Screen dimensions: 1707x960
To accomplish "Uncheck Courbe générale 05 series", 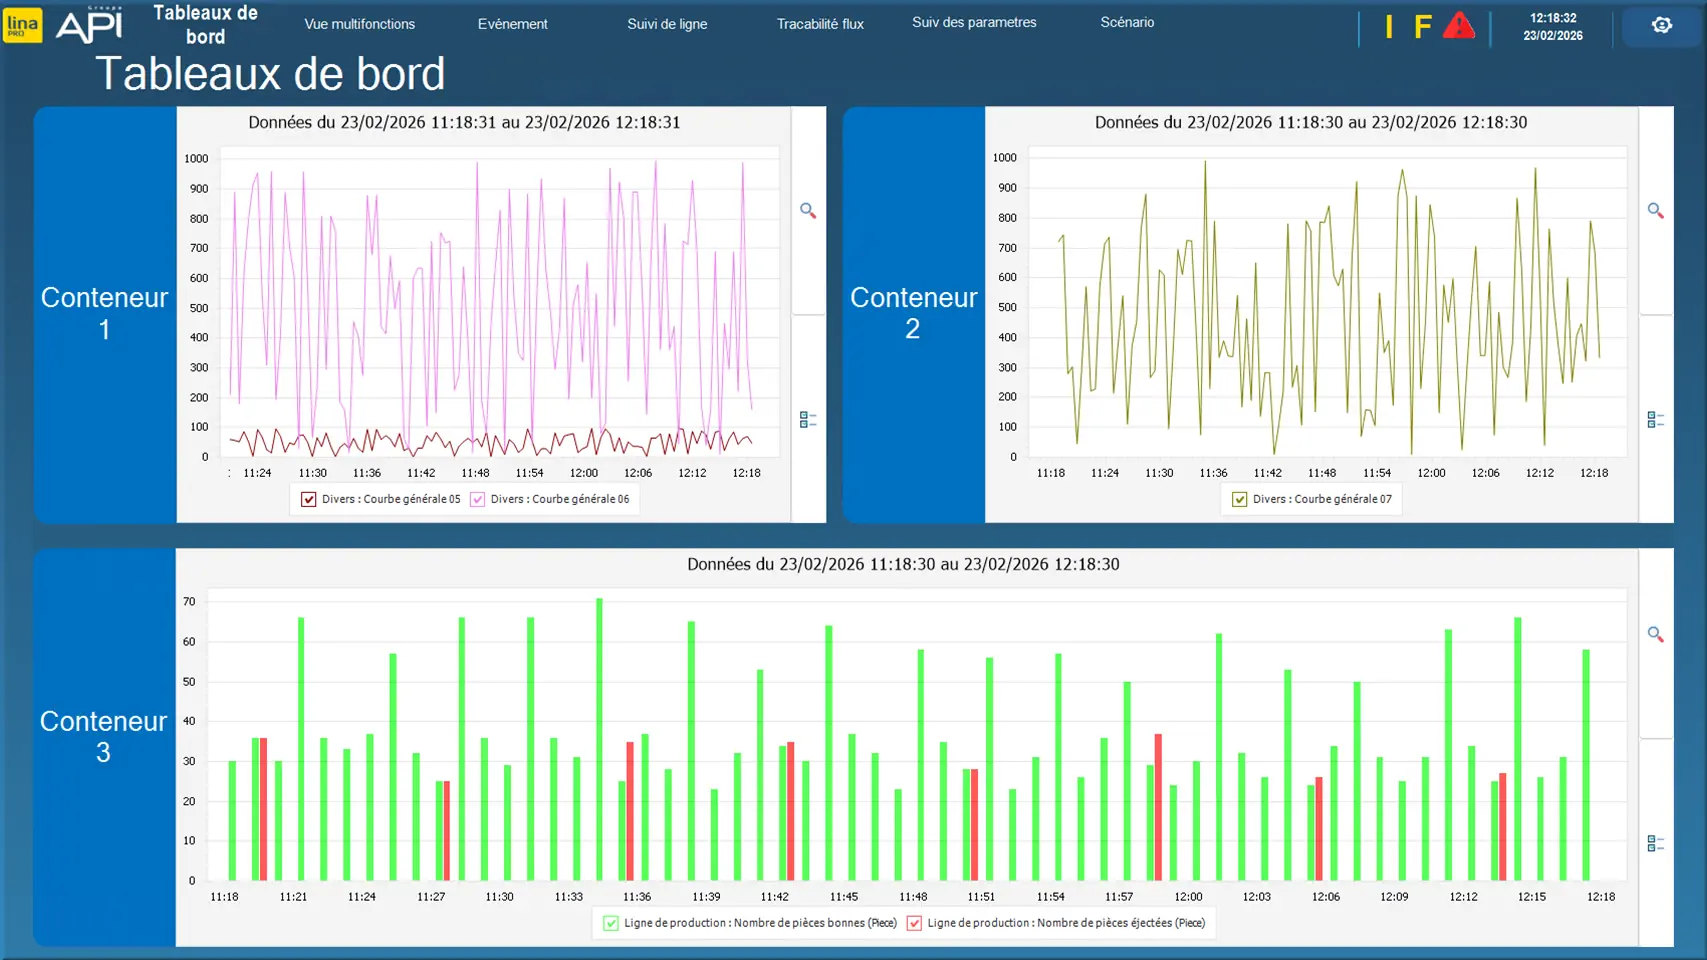I will coord(309,499).
